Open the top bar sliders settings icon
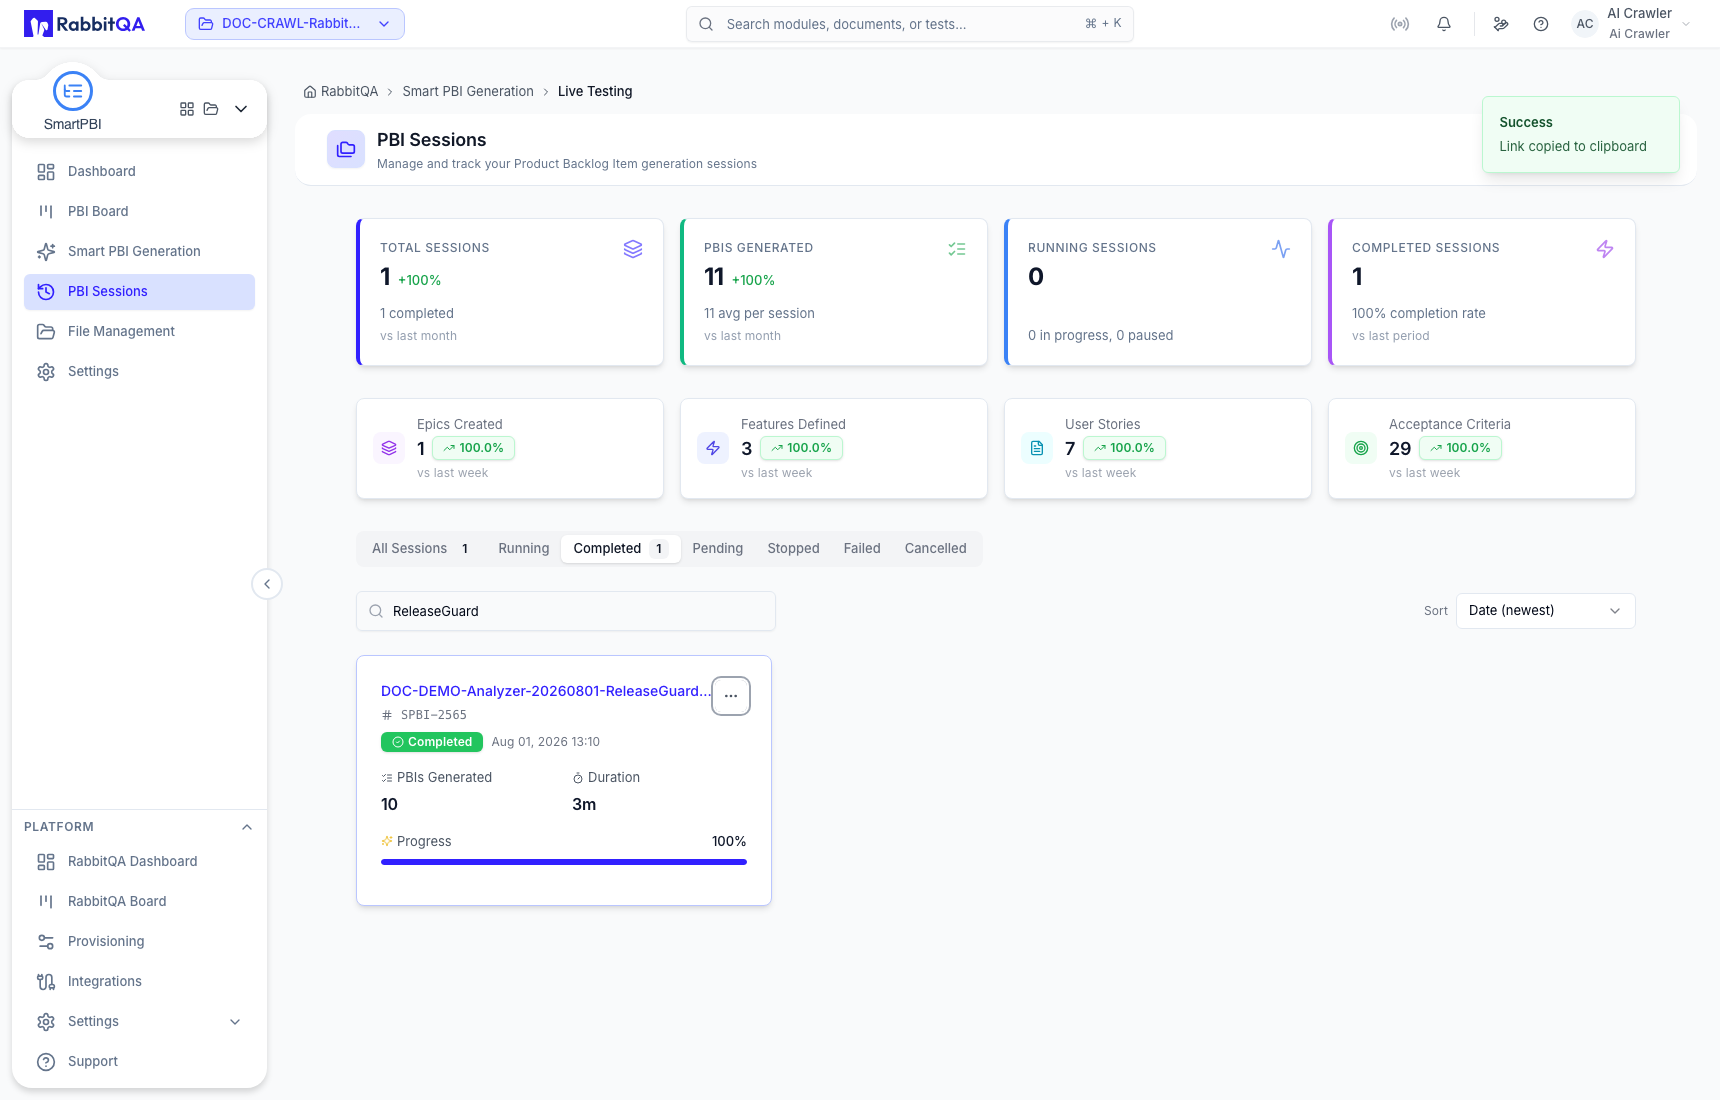The image size is (1720, 1100). click(1501, 24)
